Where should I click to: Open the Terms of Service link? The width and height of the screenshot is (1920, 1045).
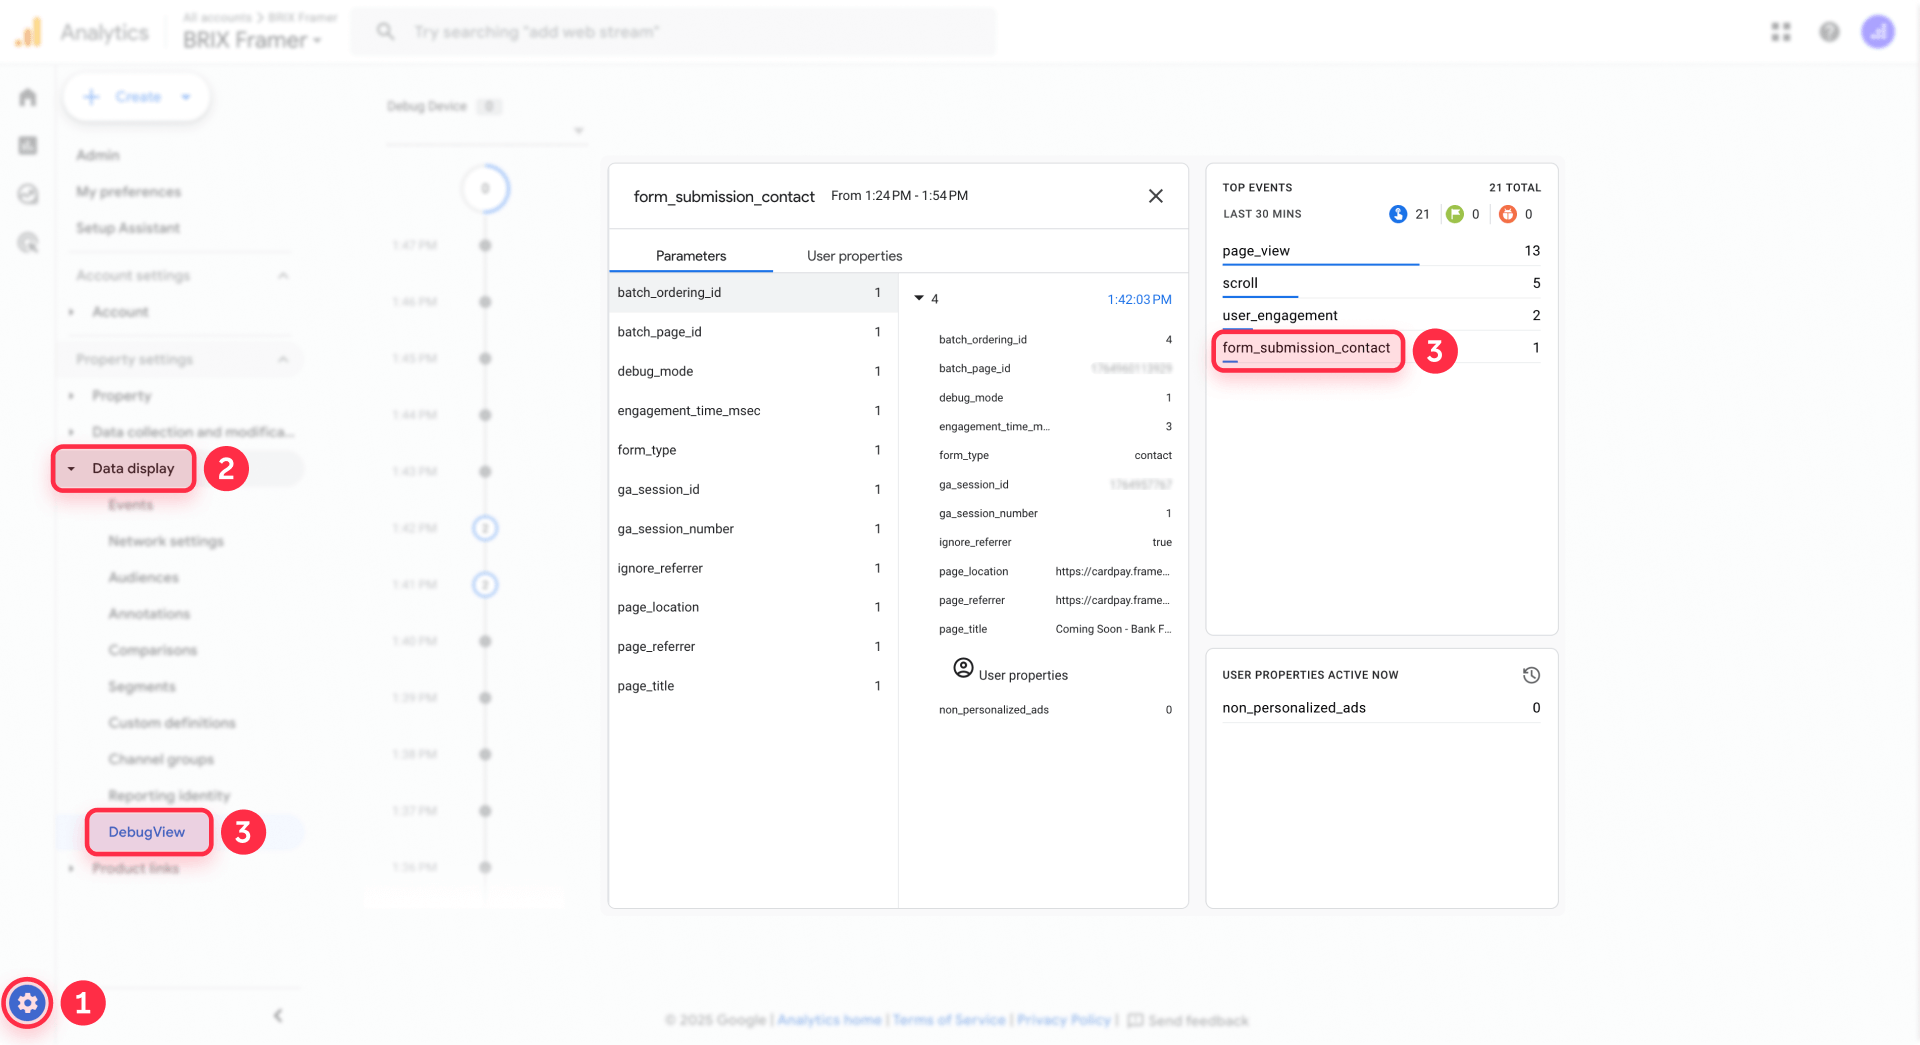pyautogui.click(x=949, y=1020)
